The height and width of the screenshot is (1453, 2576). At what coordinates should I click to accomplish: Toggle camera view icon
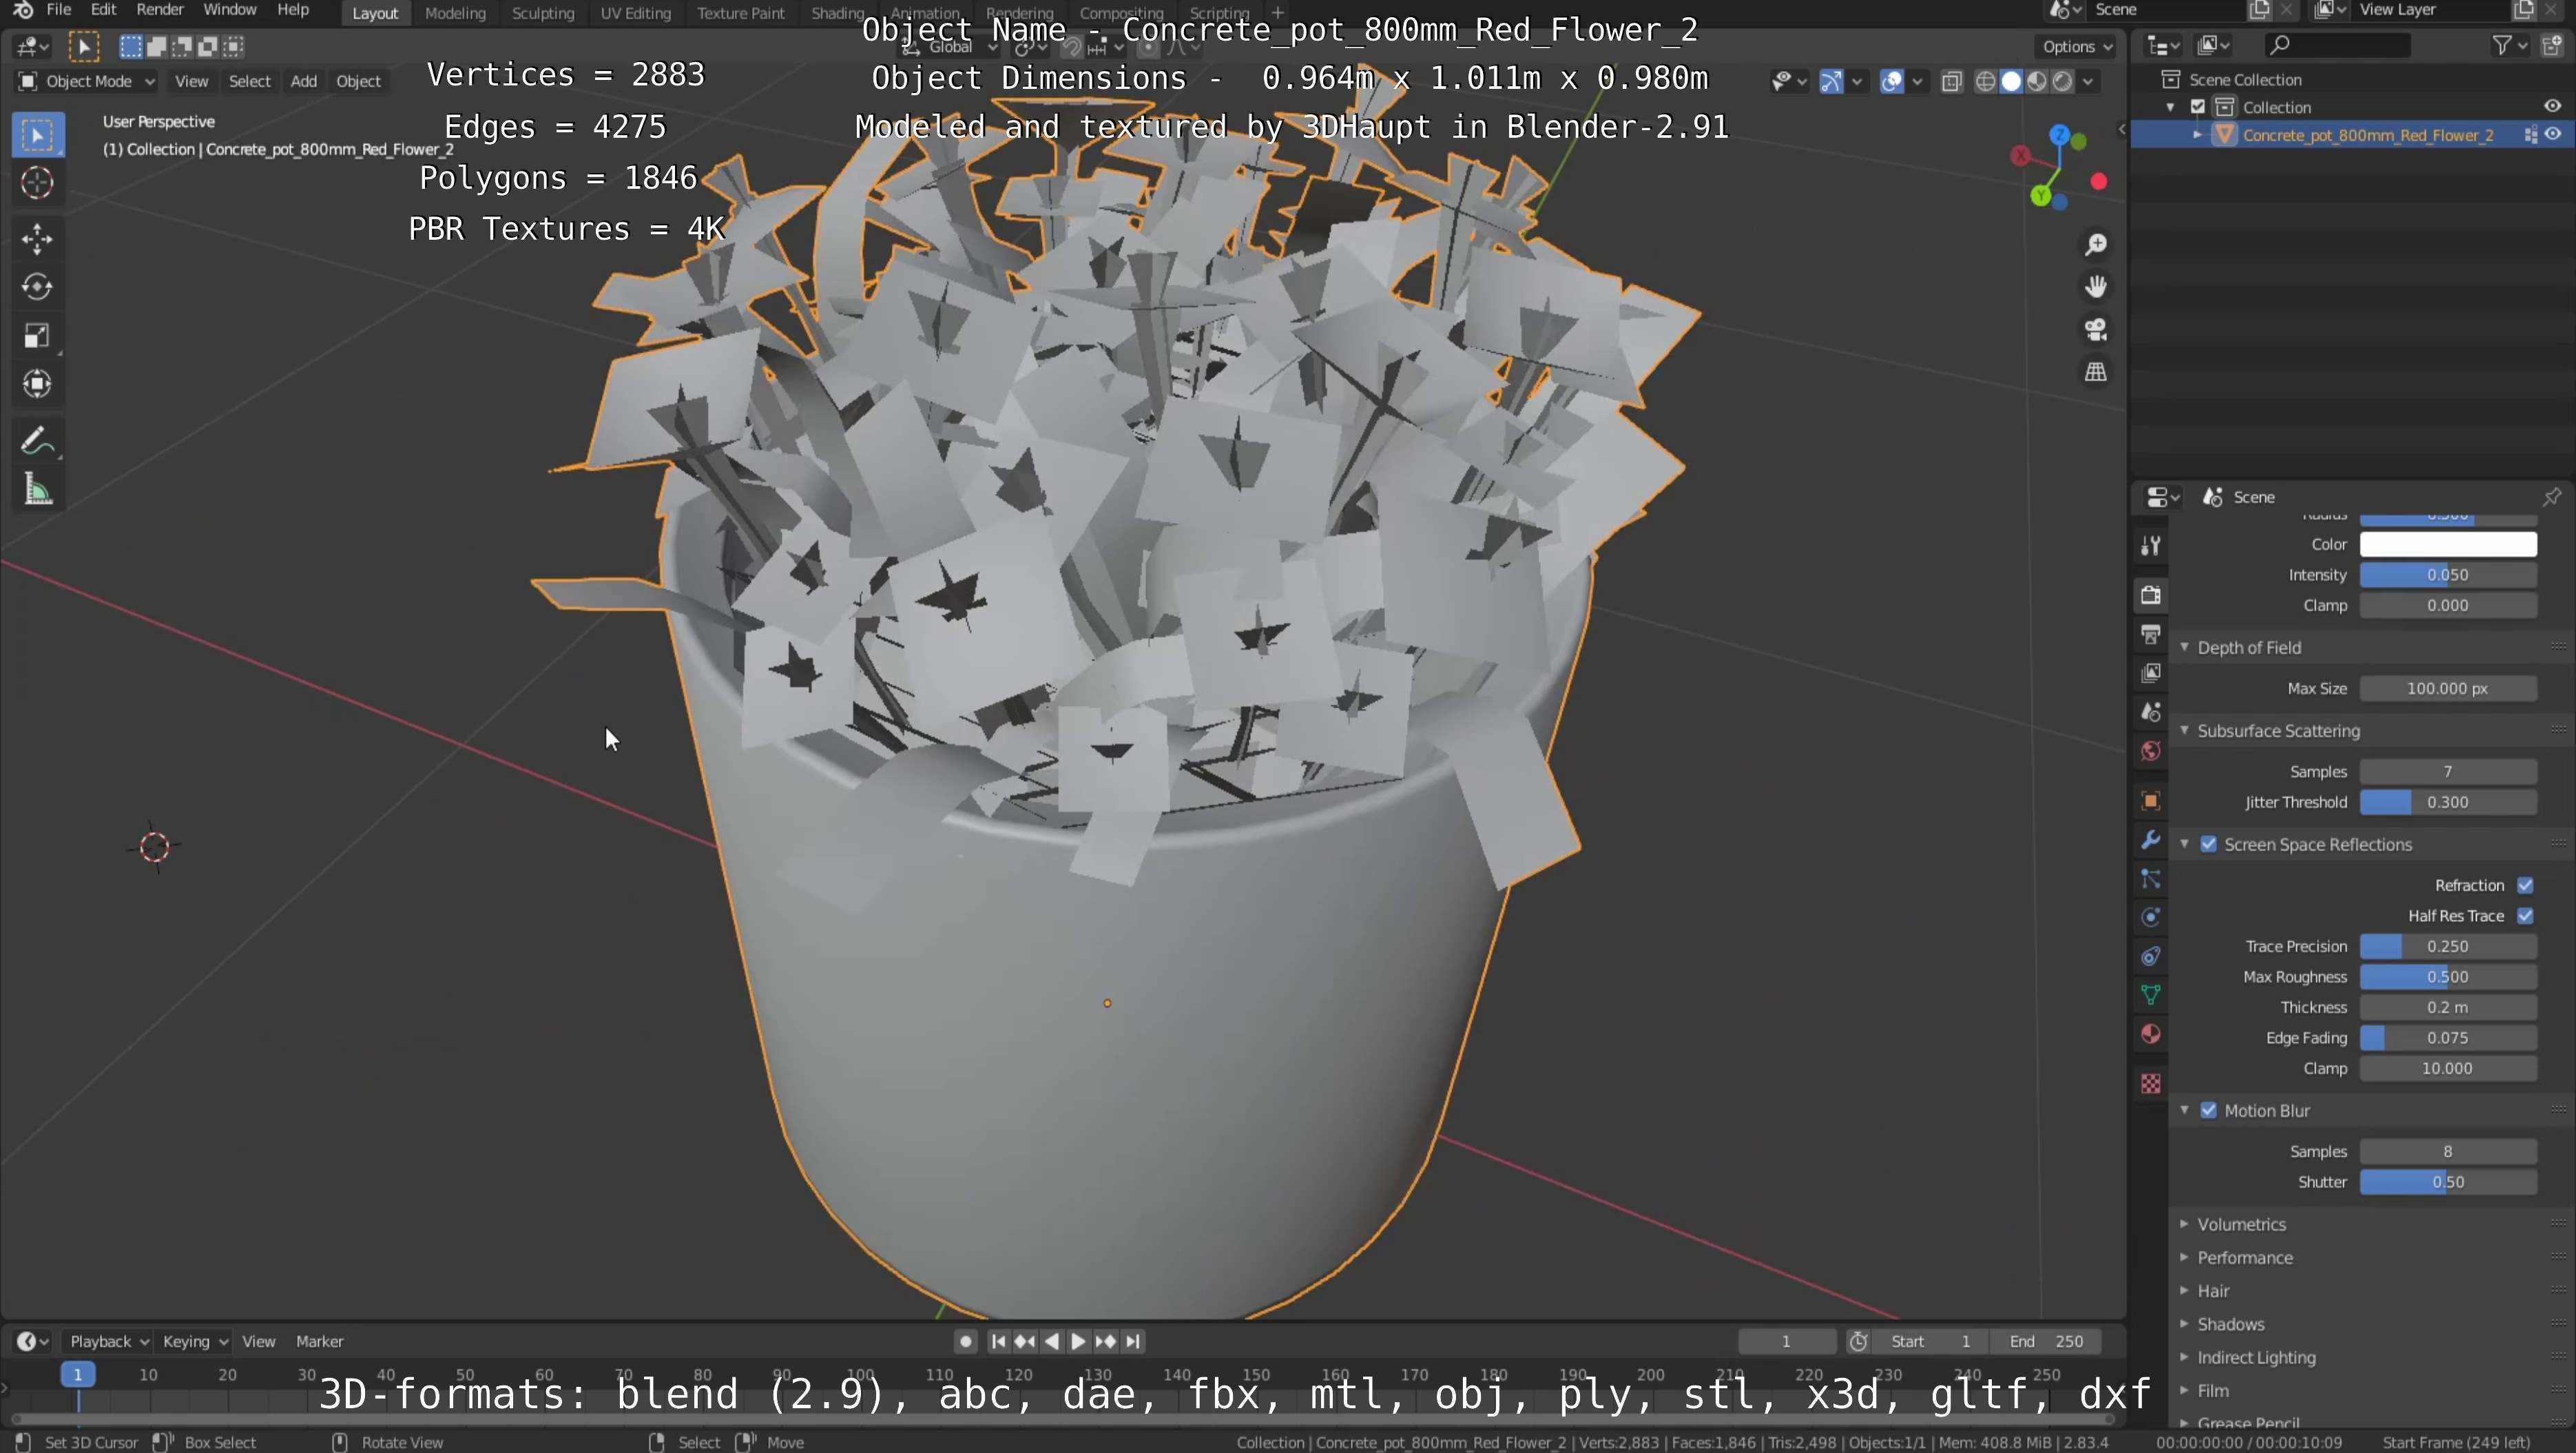point(2095,329)
